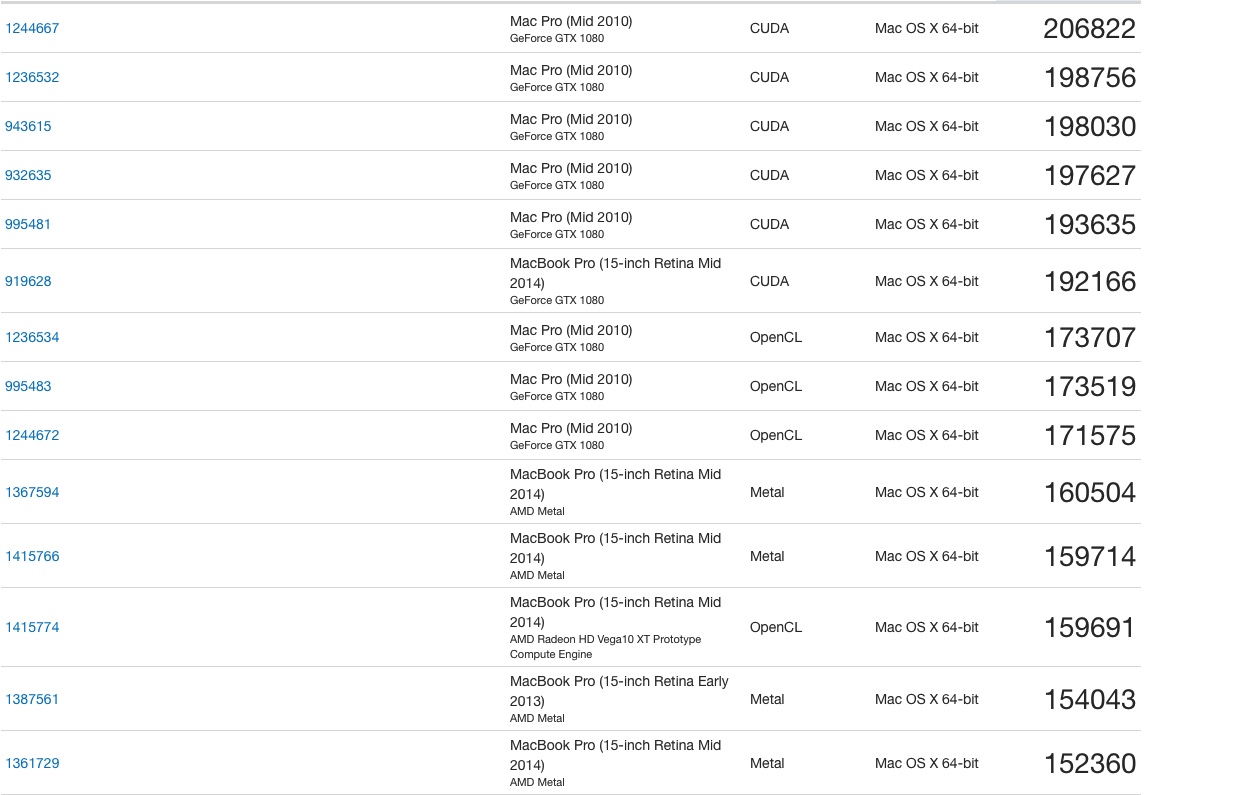This screenshot has width=1258, height=795.
Task: Open OpenCL result 1236534
Action: pos(32,338)
